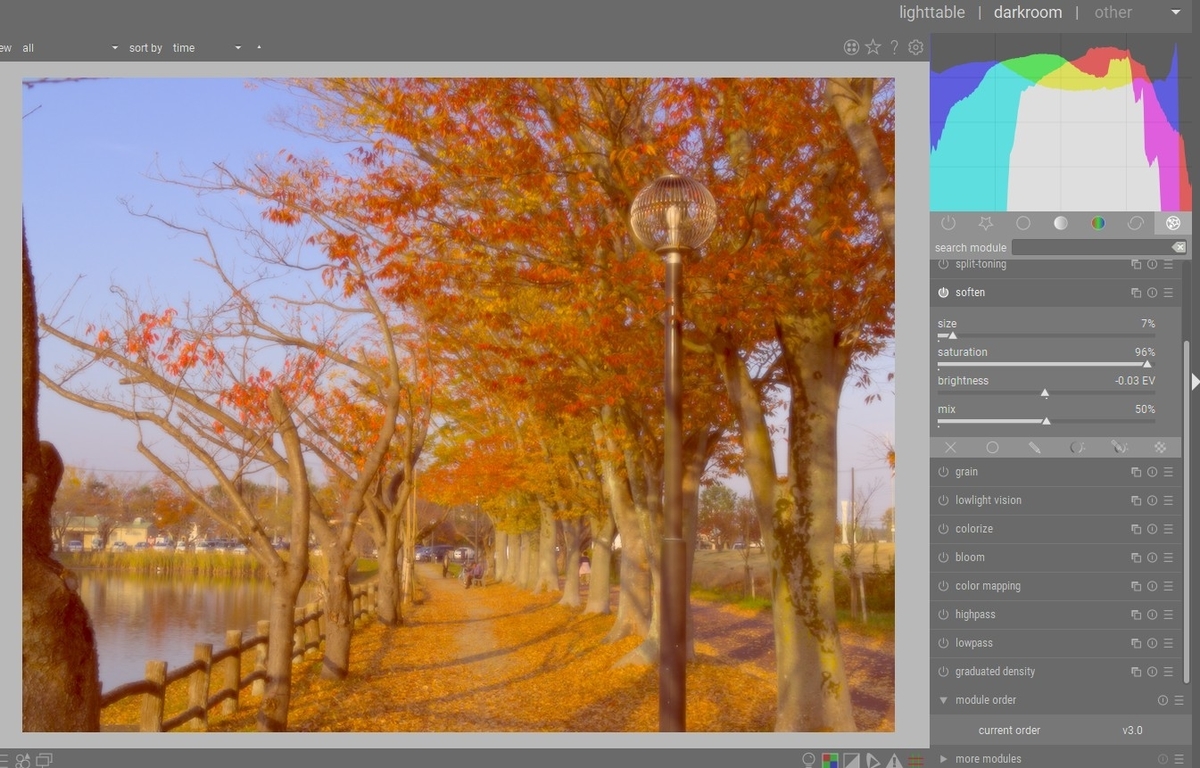Image resolution: width=1200 pixels, height=768 pixels.
Task: Focus the search module input box
Action: coord(1091,247)
